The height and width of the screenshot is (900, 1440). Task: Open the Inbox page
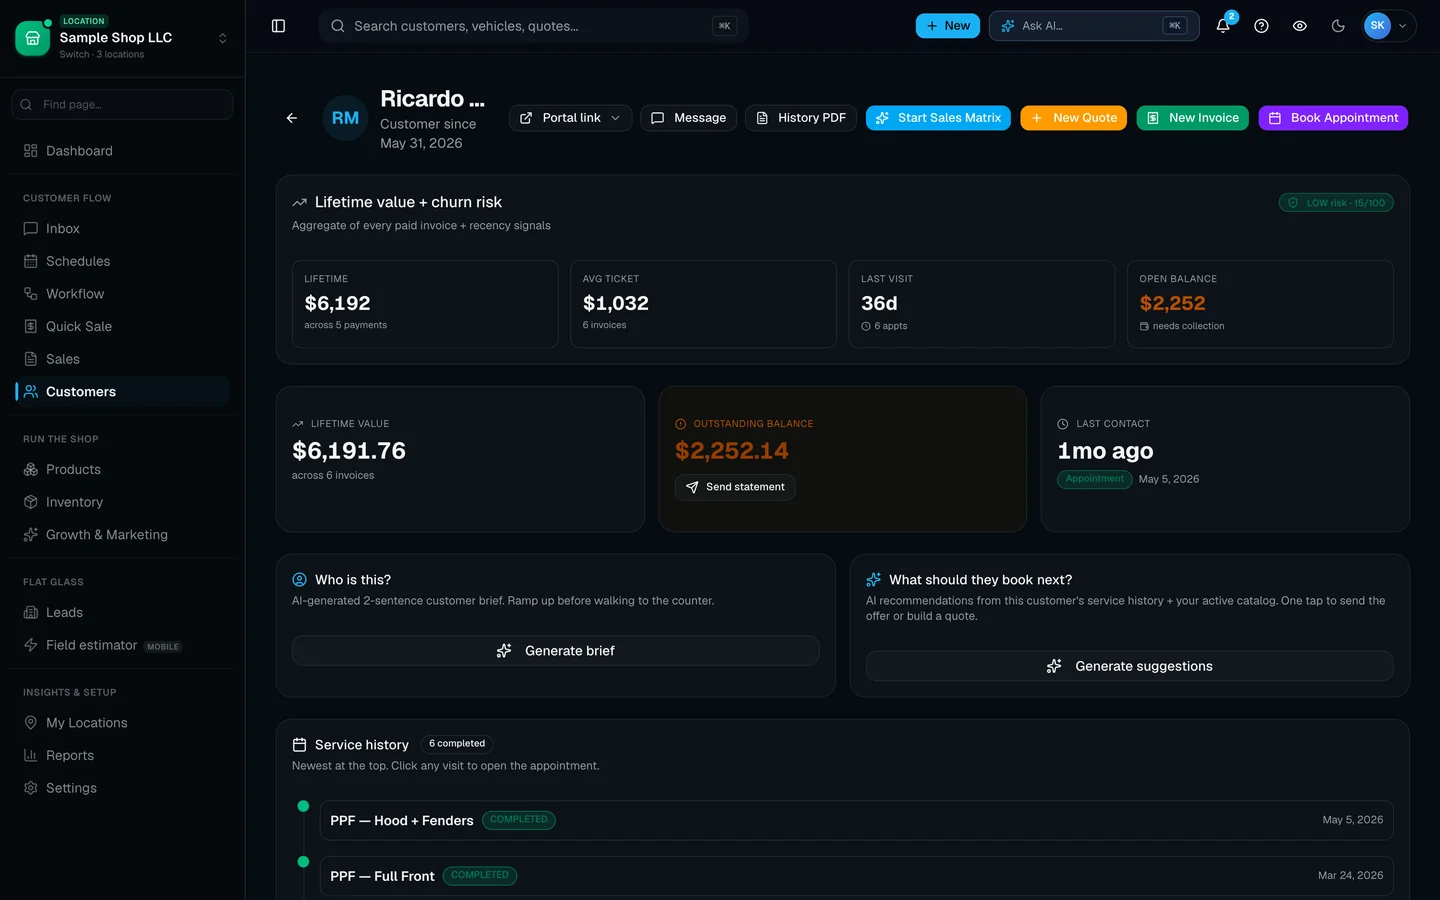122,229
